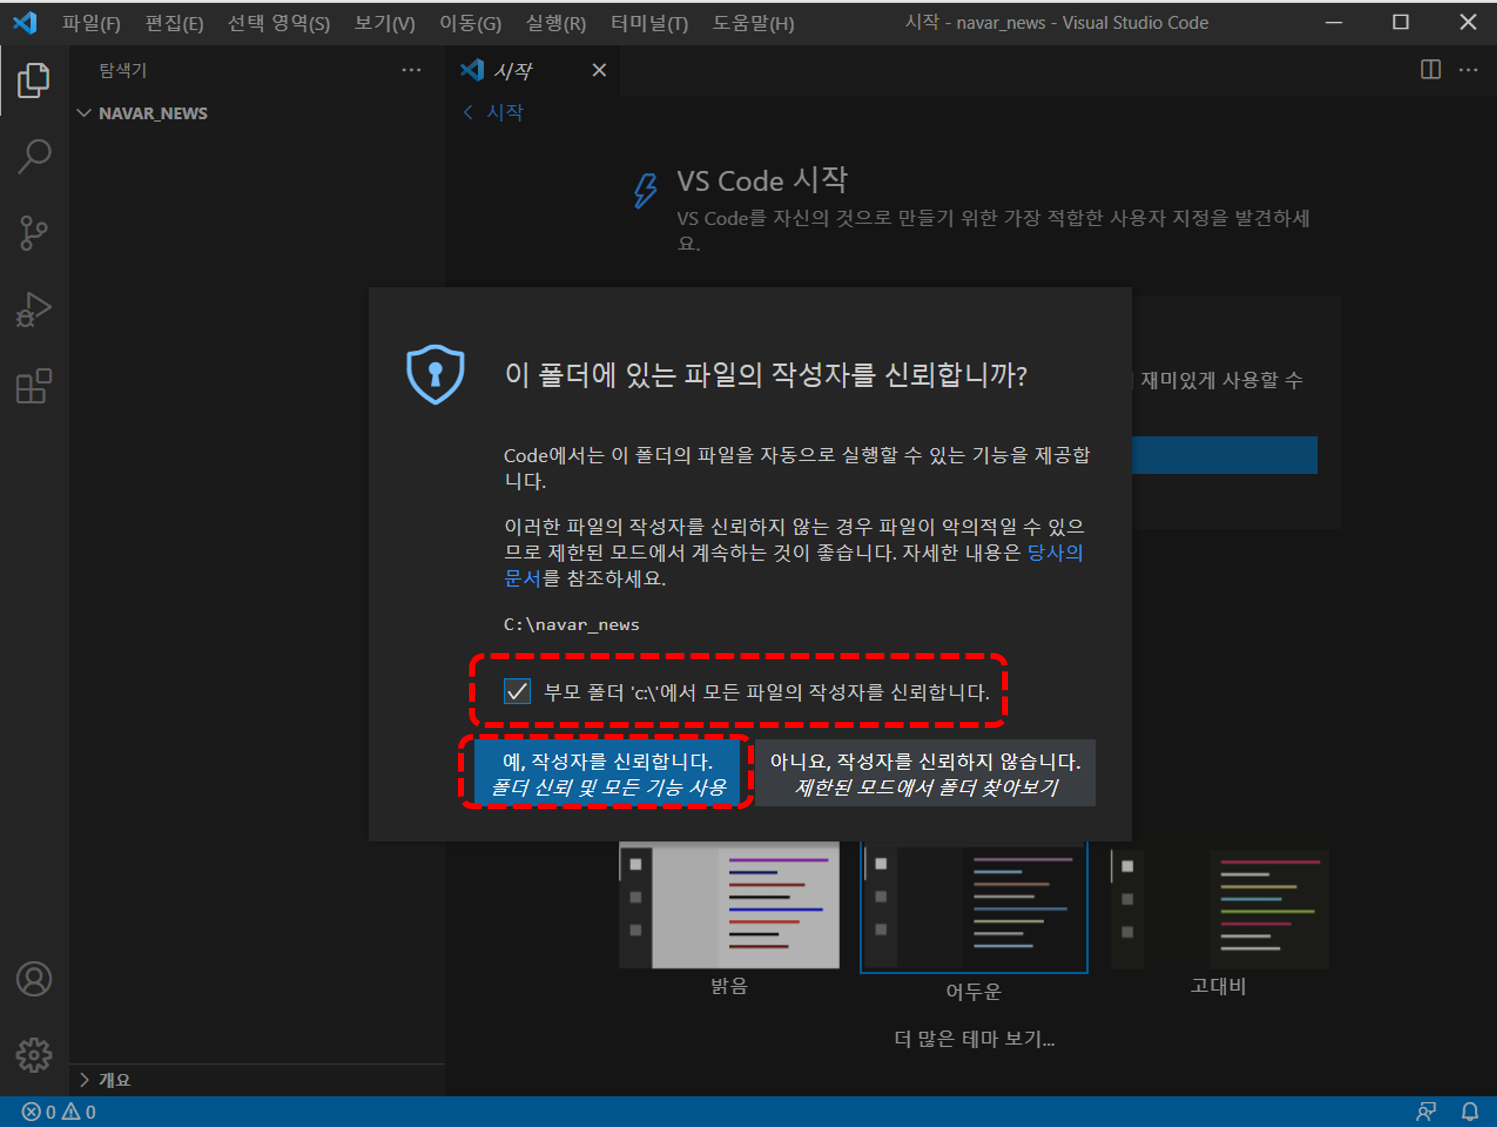Toggle the trust parent folder 'c:\' checkbox
1497x1127 pixels.
click(517, 691)
